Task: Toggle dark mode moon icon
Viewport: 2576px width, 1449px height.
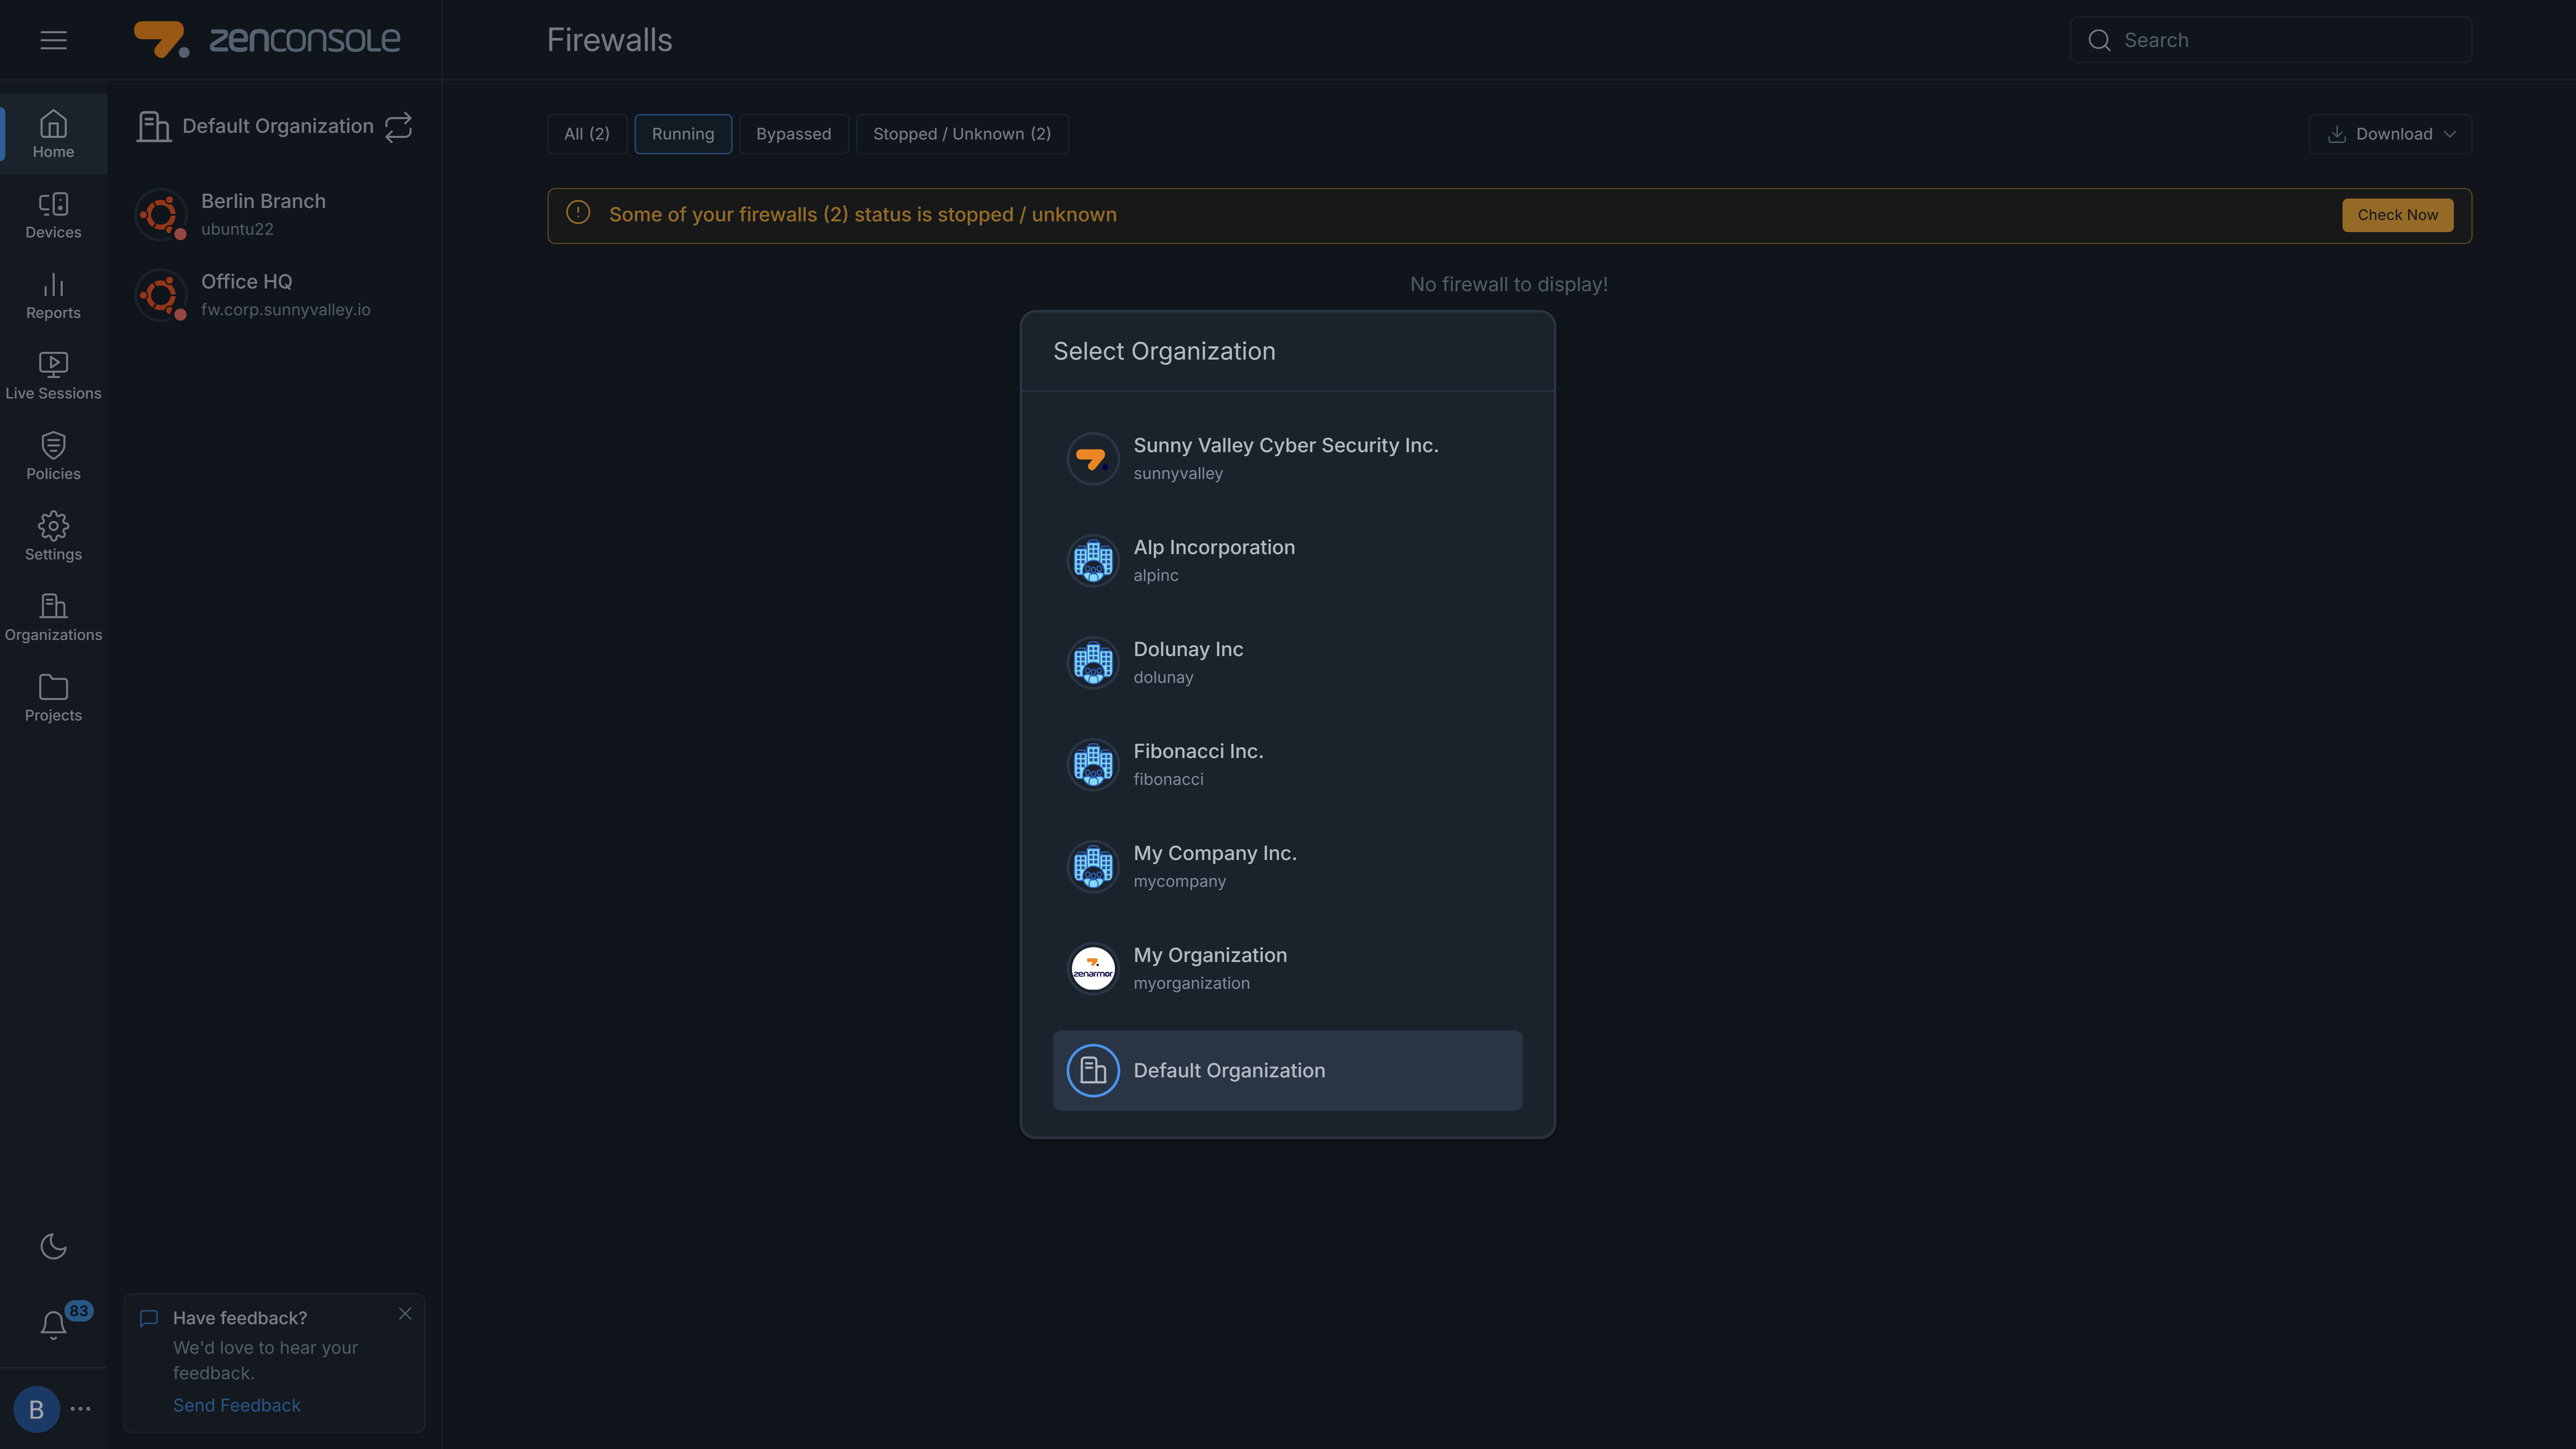Action: 53,1246
